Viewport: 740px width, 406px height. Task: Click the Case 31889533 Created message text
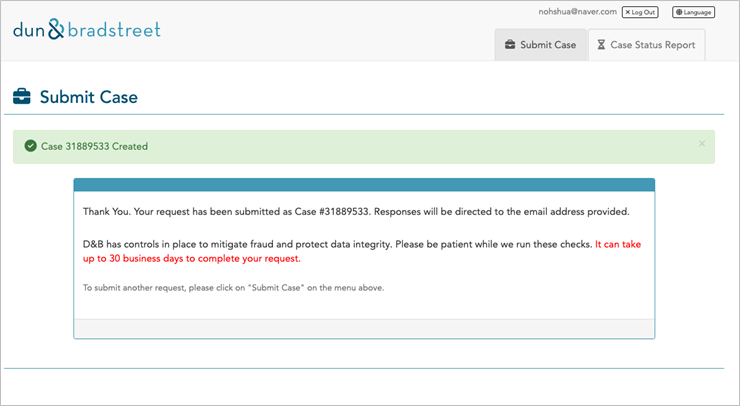coord(94,146)
